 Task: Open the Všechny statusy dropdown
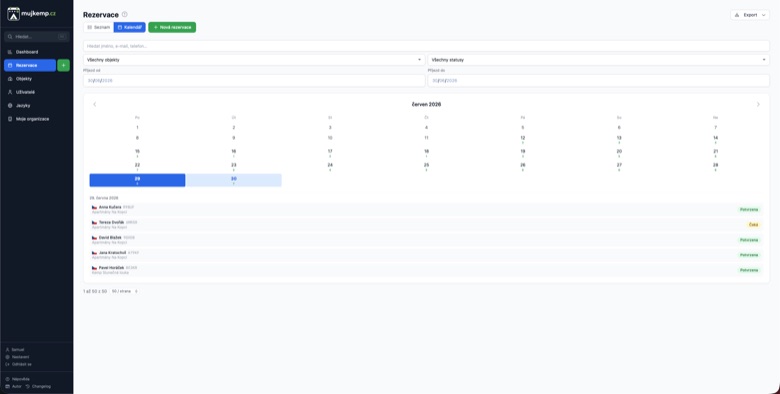[598, 60]
